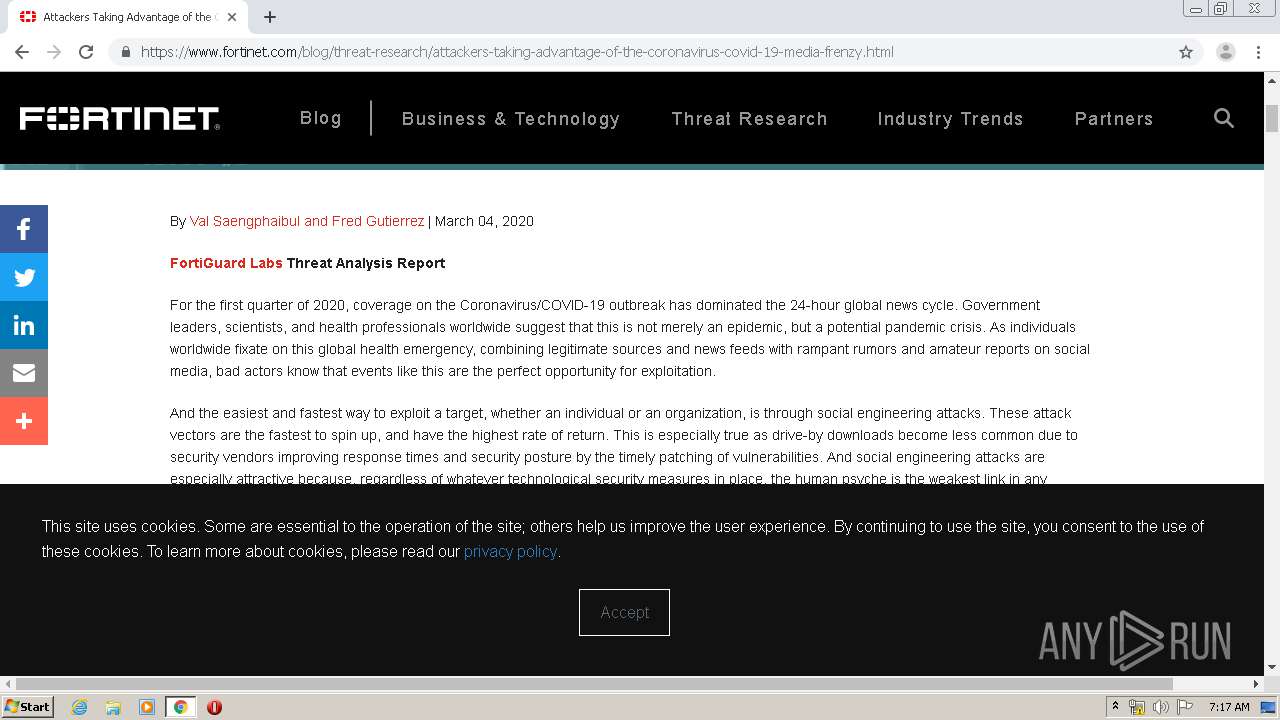Open volume control in tray
Image resolution: width=1280 pixels, height=720 pixels.
point(1161,707)
